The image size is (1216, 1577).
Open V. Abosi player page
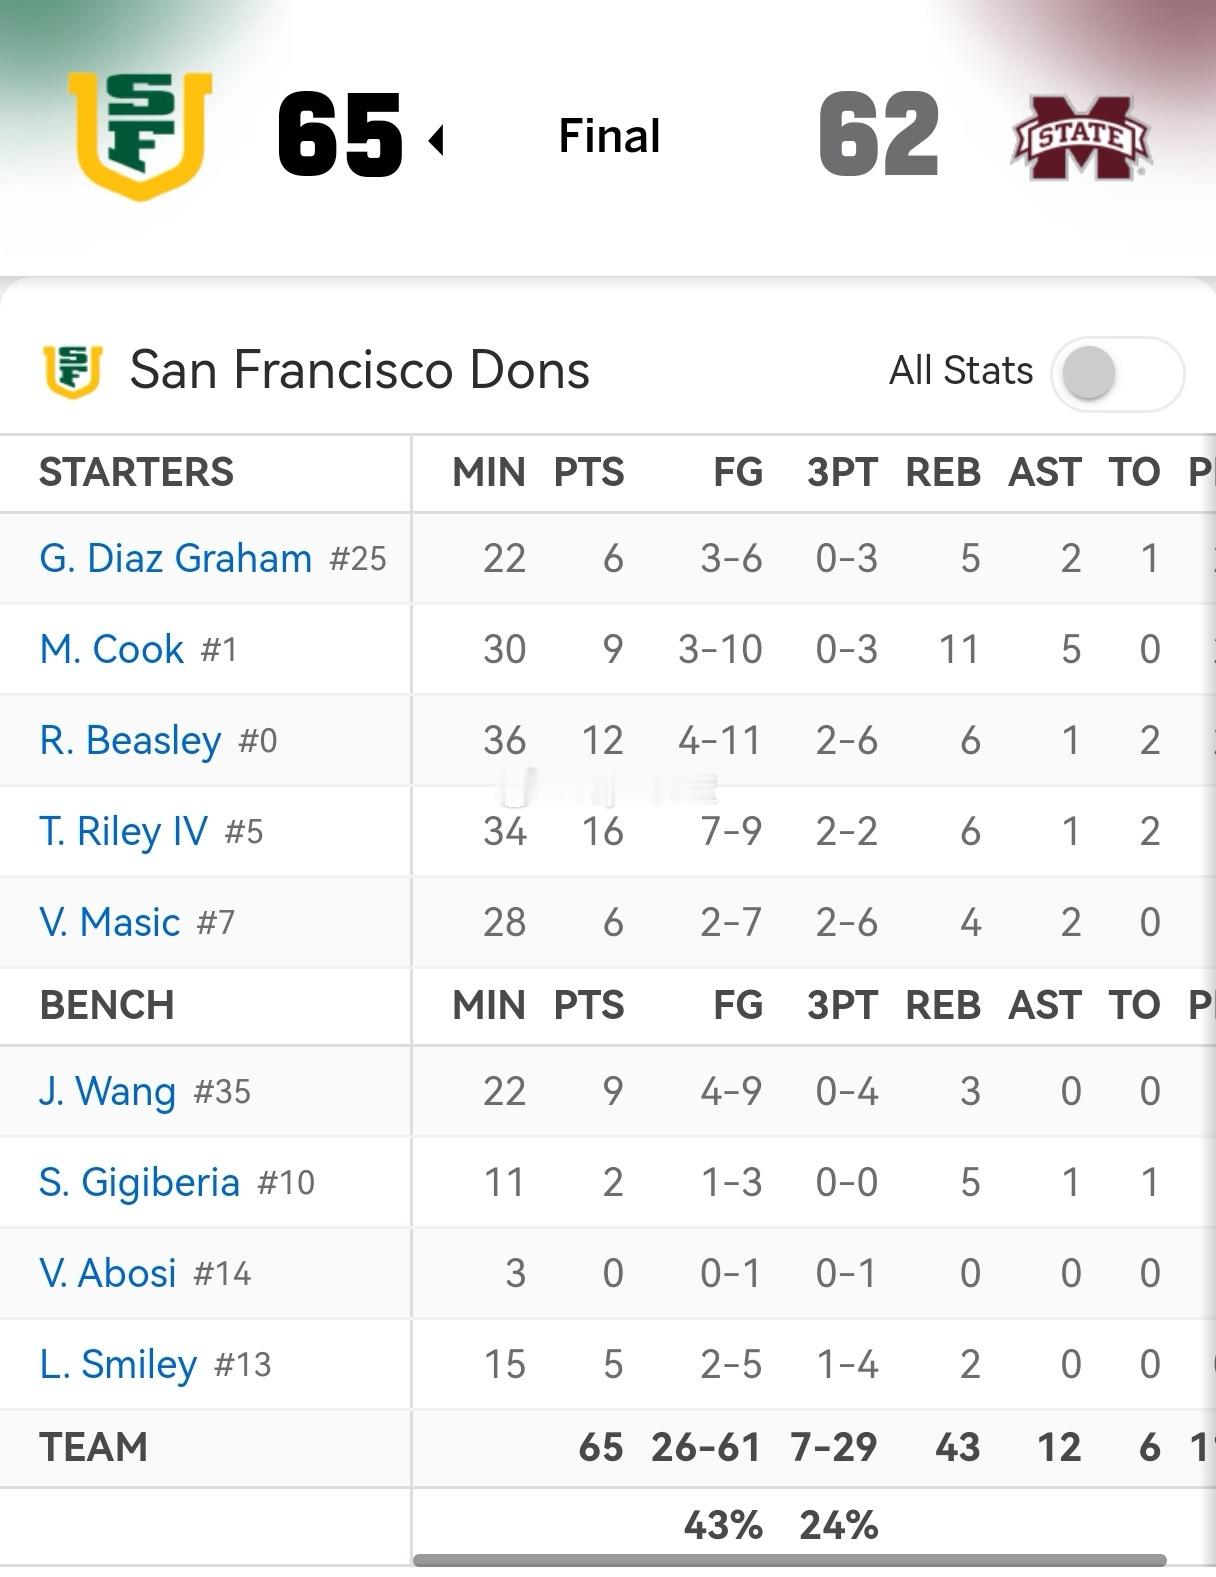click(108, 1273)
